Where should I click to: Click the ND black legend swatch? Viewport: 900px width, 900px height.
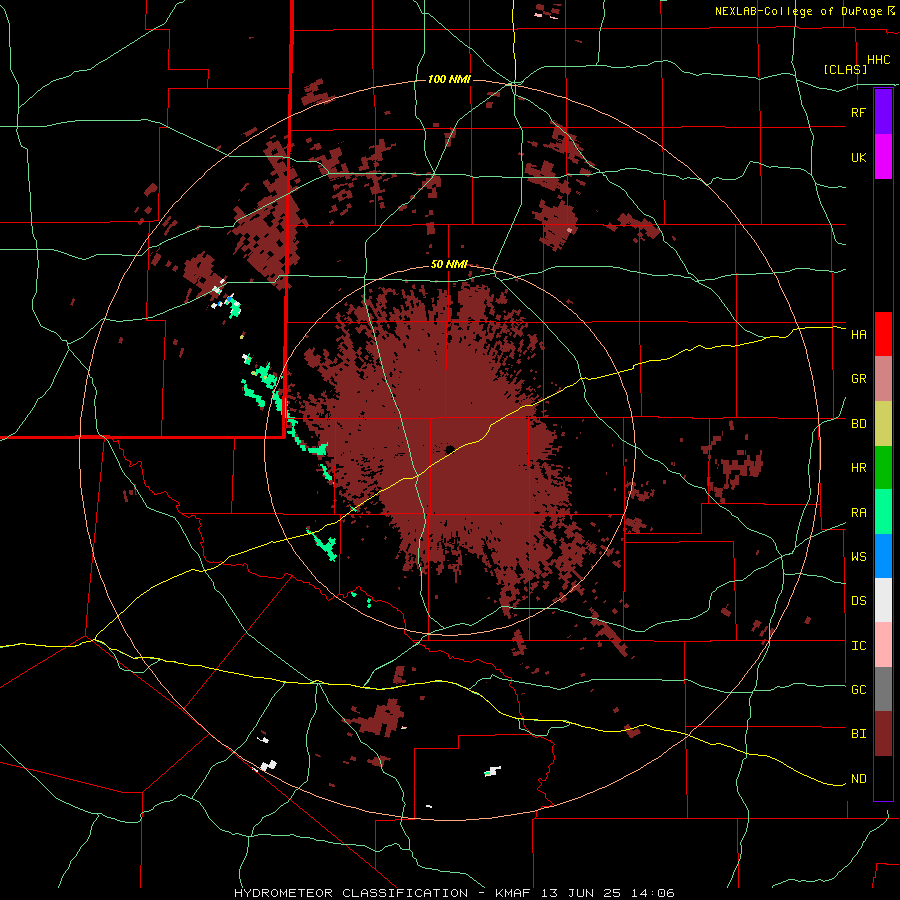pyautogui.click(x=883, y=778)
